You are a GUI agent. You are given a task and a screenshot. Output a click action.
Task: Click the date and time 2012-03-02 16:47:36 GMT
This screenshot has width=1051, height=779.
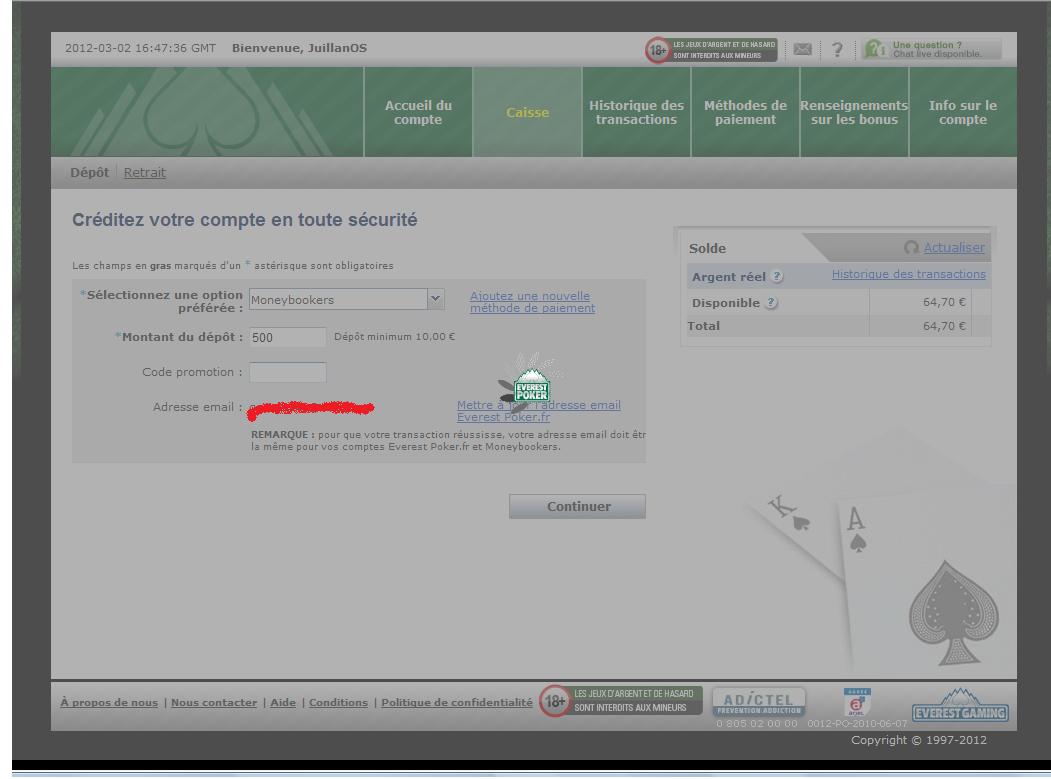pyautogui.click(x=140, y=48)
